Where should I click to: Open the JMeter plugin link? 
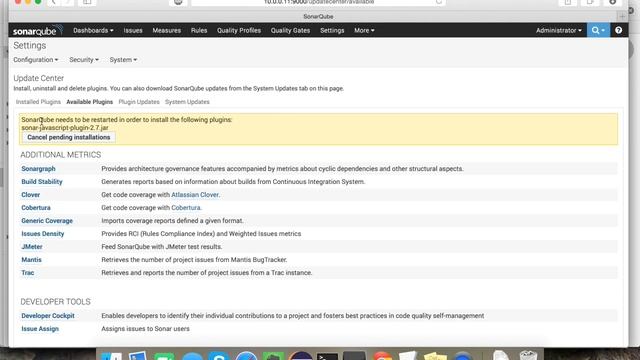[32, 247]
